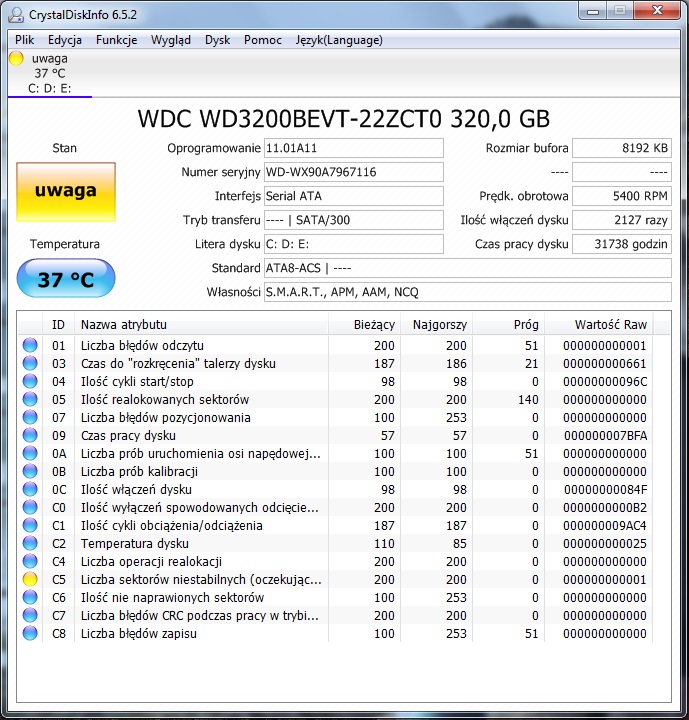The image size is (689, 720).
Task: Click blue status icon for attribute C8
Action: [x=30, y=633]
